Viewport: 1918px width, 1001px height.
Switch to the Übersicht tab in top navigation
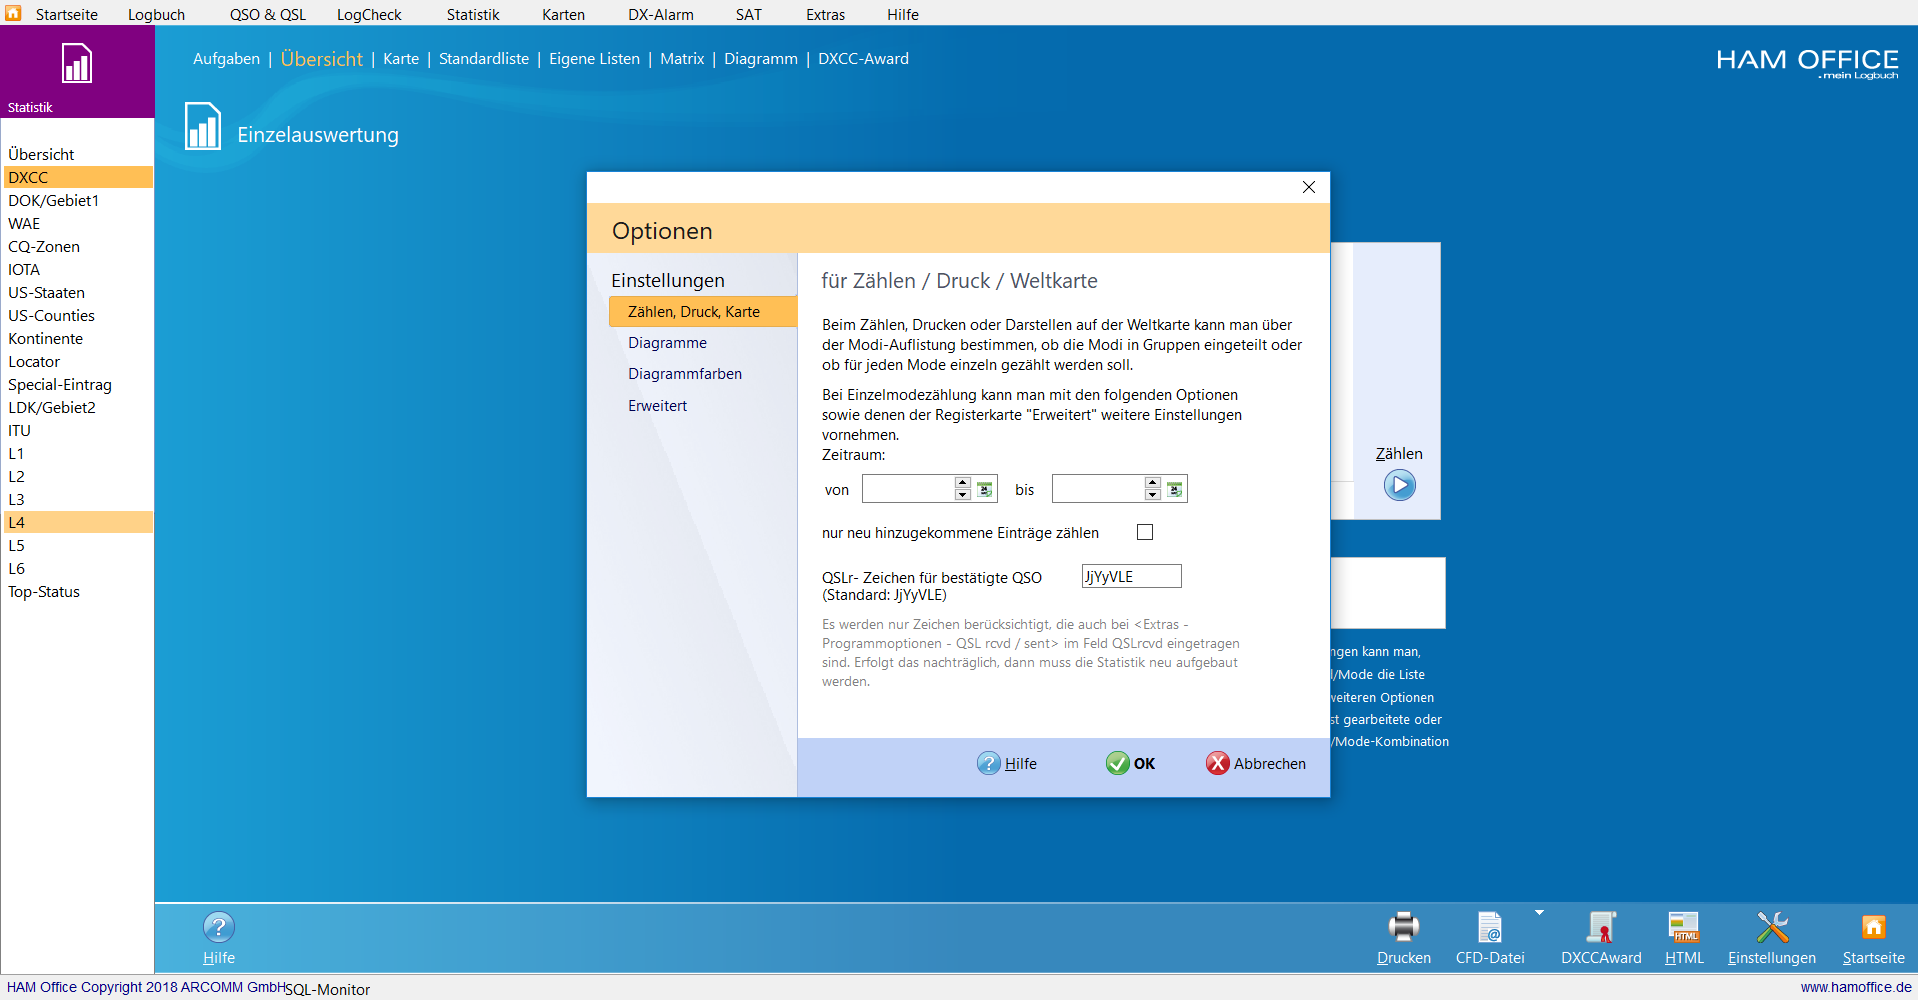(x=321, y=58)
